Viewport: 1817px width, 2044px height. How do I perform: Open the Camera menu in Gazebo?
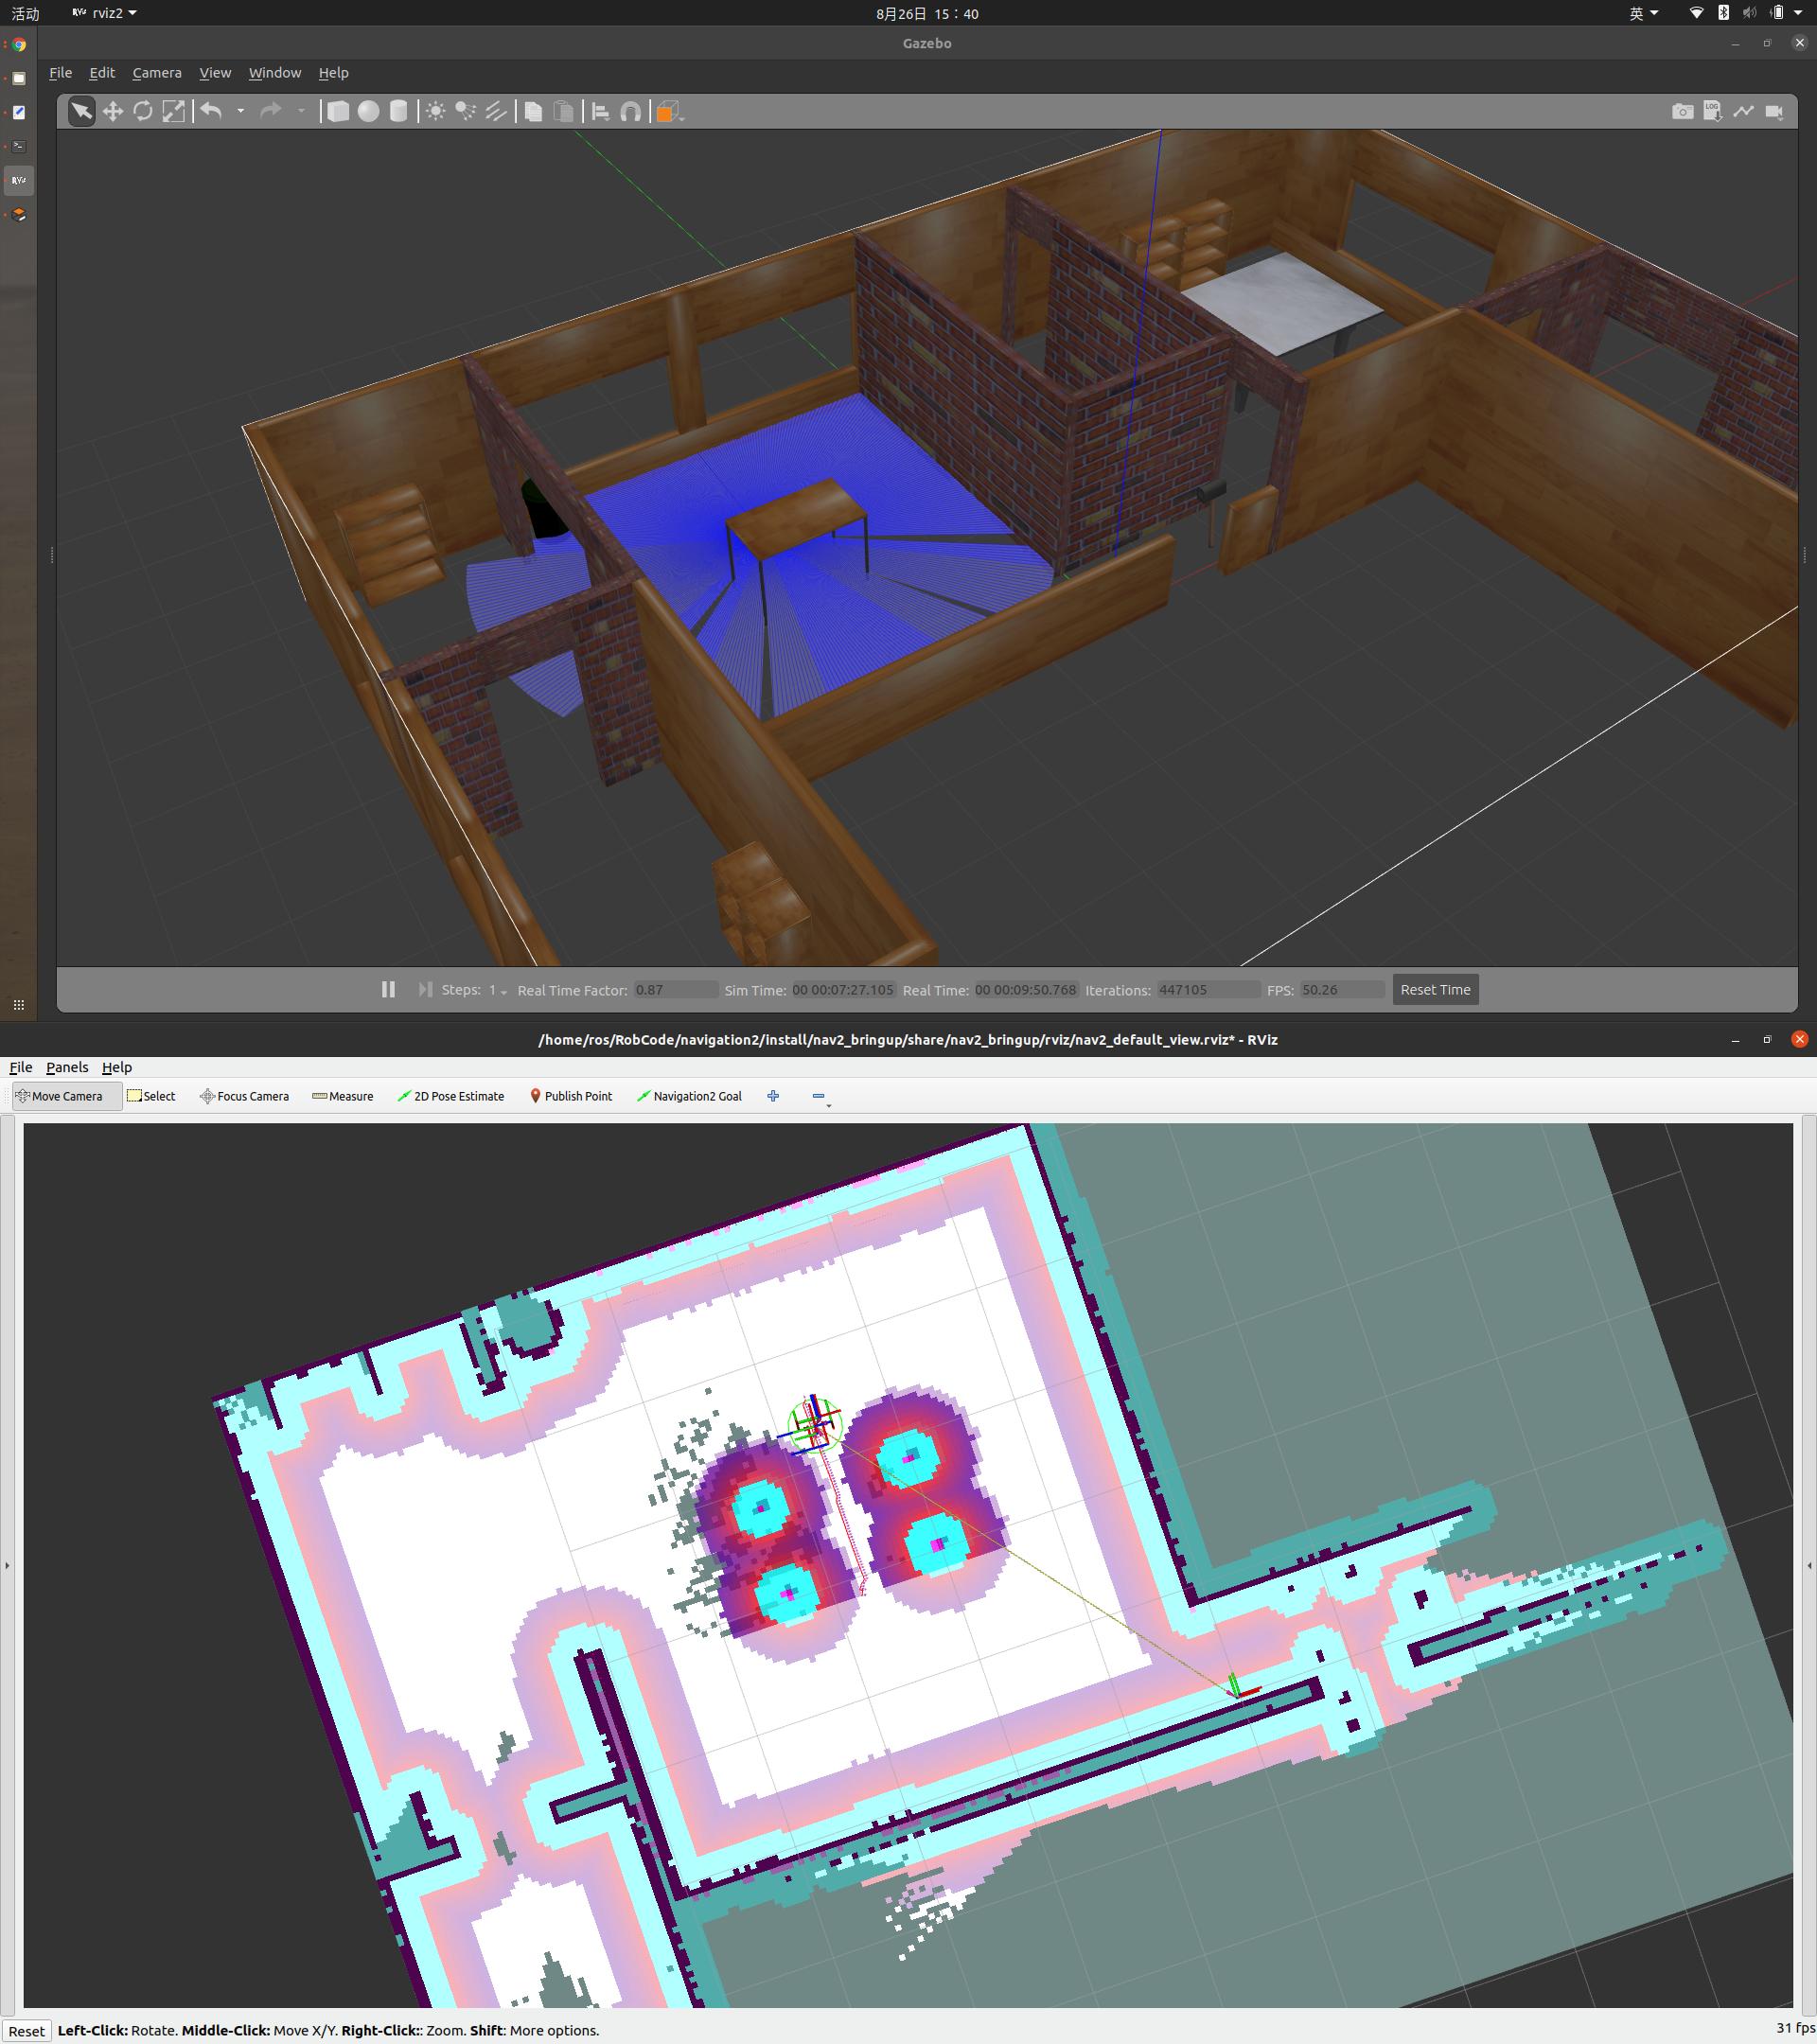pyautogui.click(x=157, y=73)
